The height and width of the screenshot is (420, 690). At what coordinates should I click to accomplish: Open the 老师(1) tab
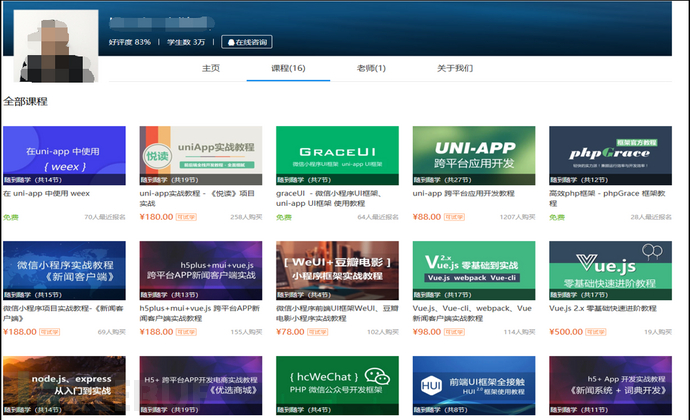(371, 68)
